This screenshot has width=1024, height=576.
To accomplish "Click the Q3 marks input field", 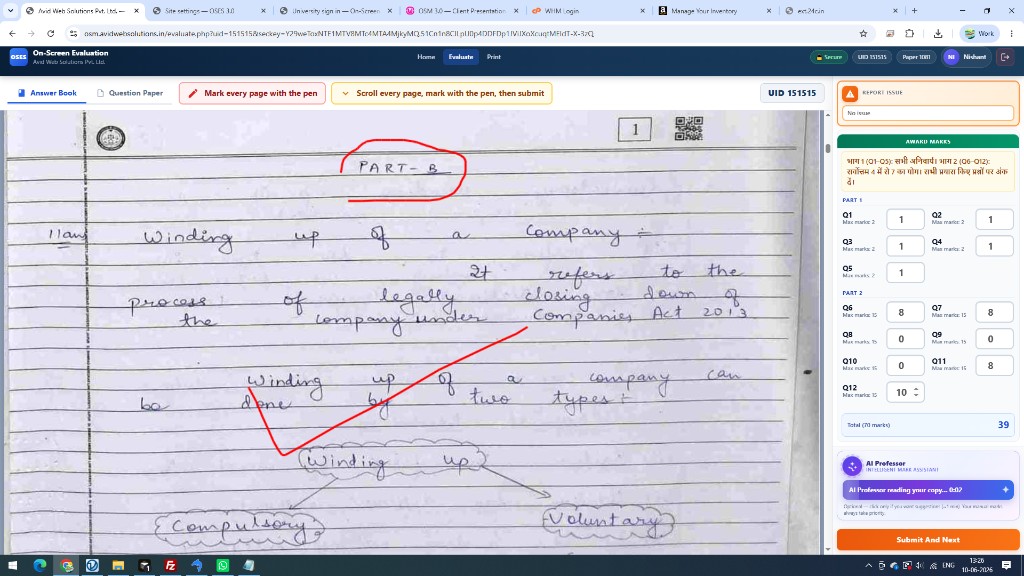I will coord(904,246).
